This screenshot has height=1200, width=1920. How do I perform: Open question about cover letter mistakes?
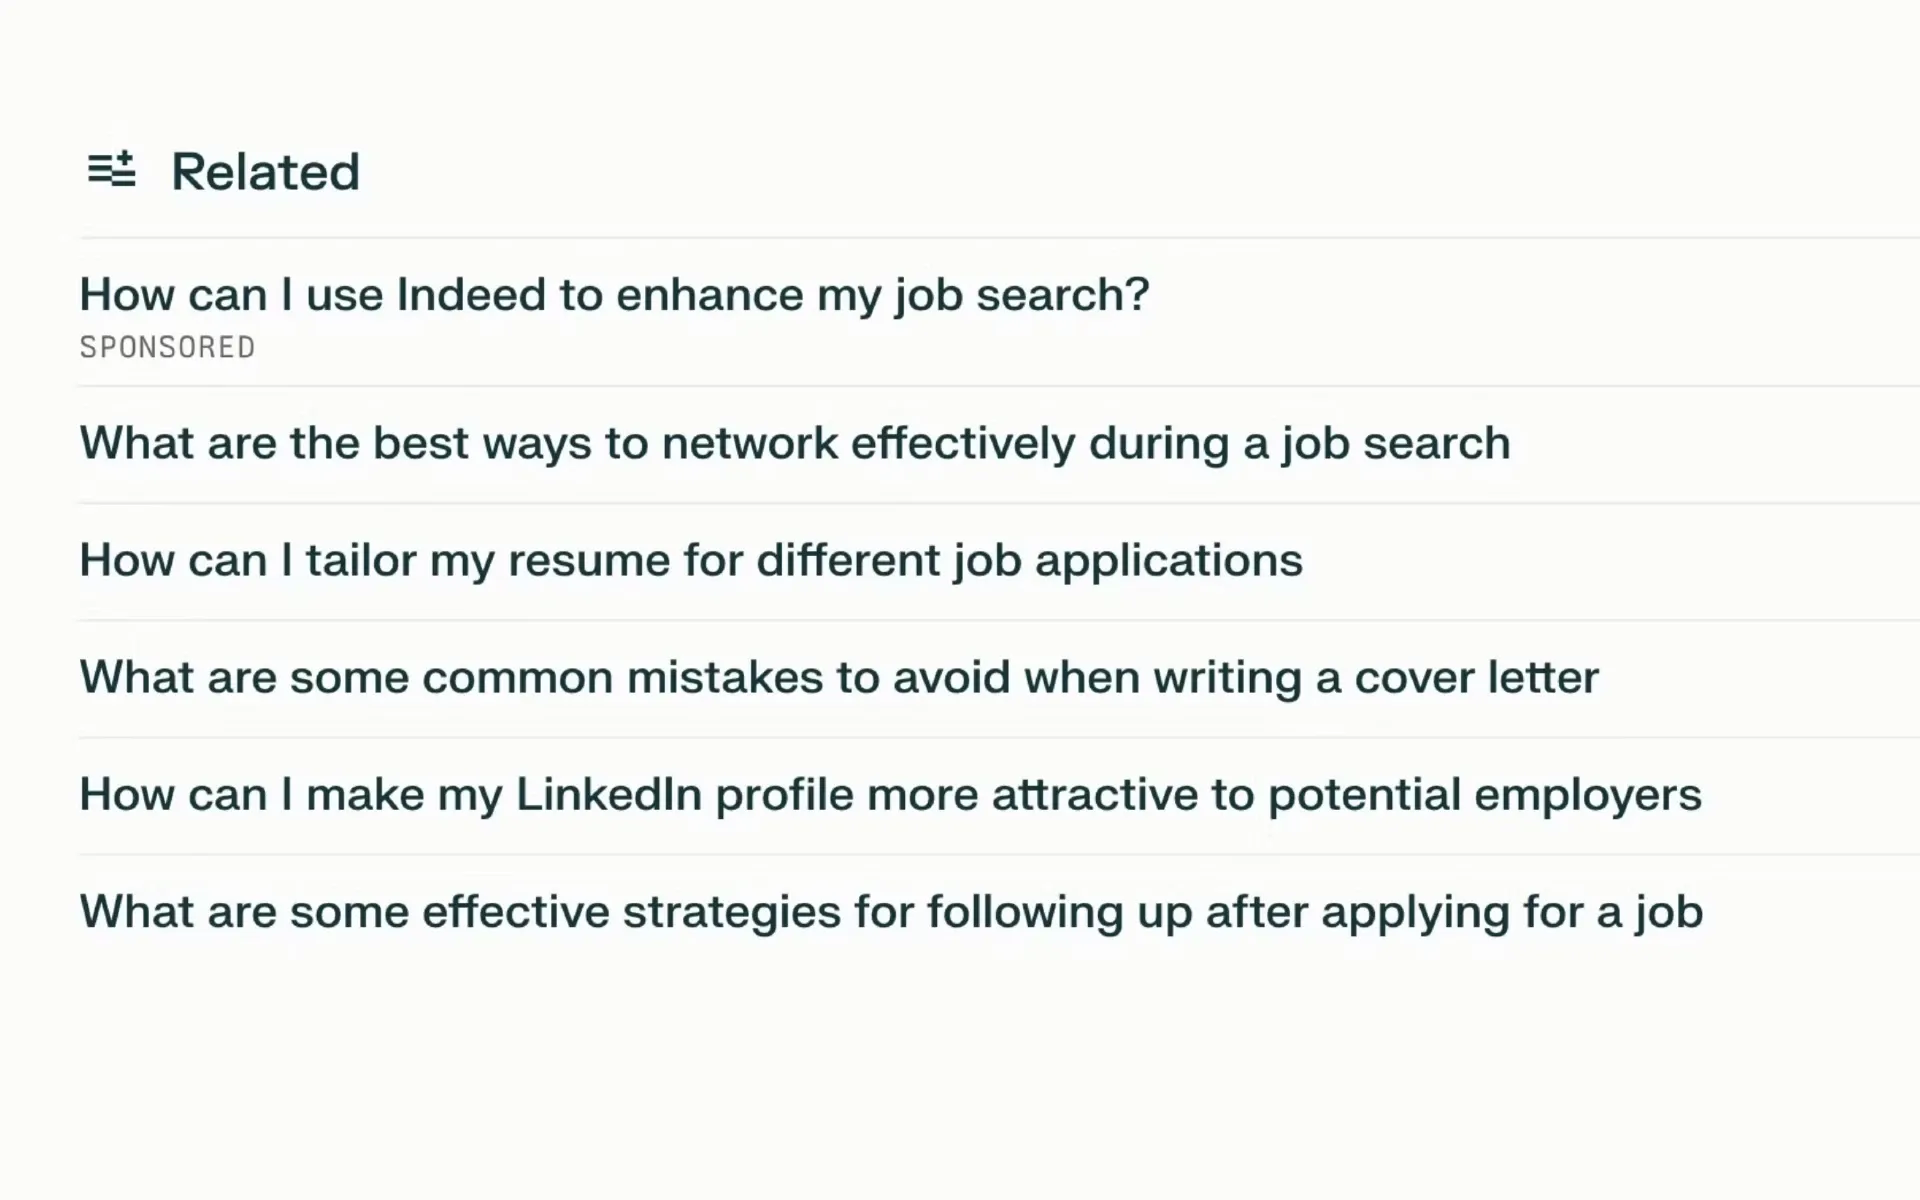coord(839,678)
